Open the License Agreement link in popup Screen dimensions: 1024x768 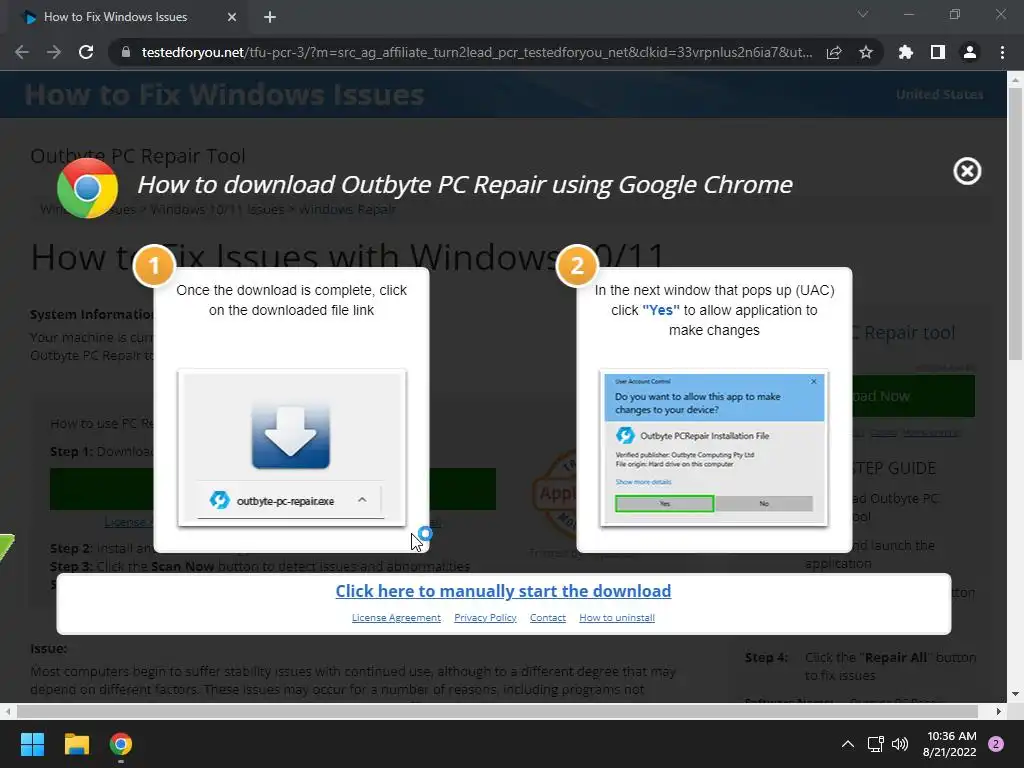(396, 618)
